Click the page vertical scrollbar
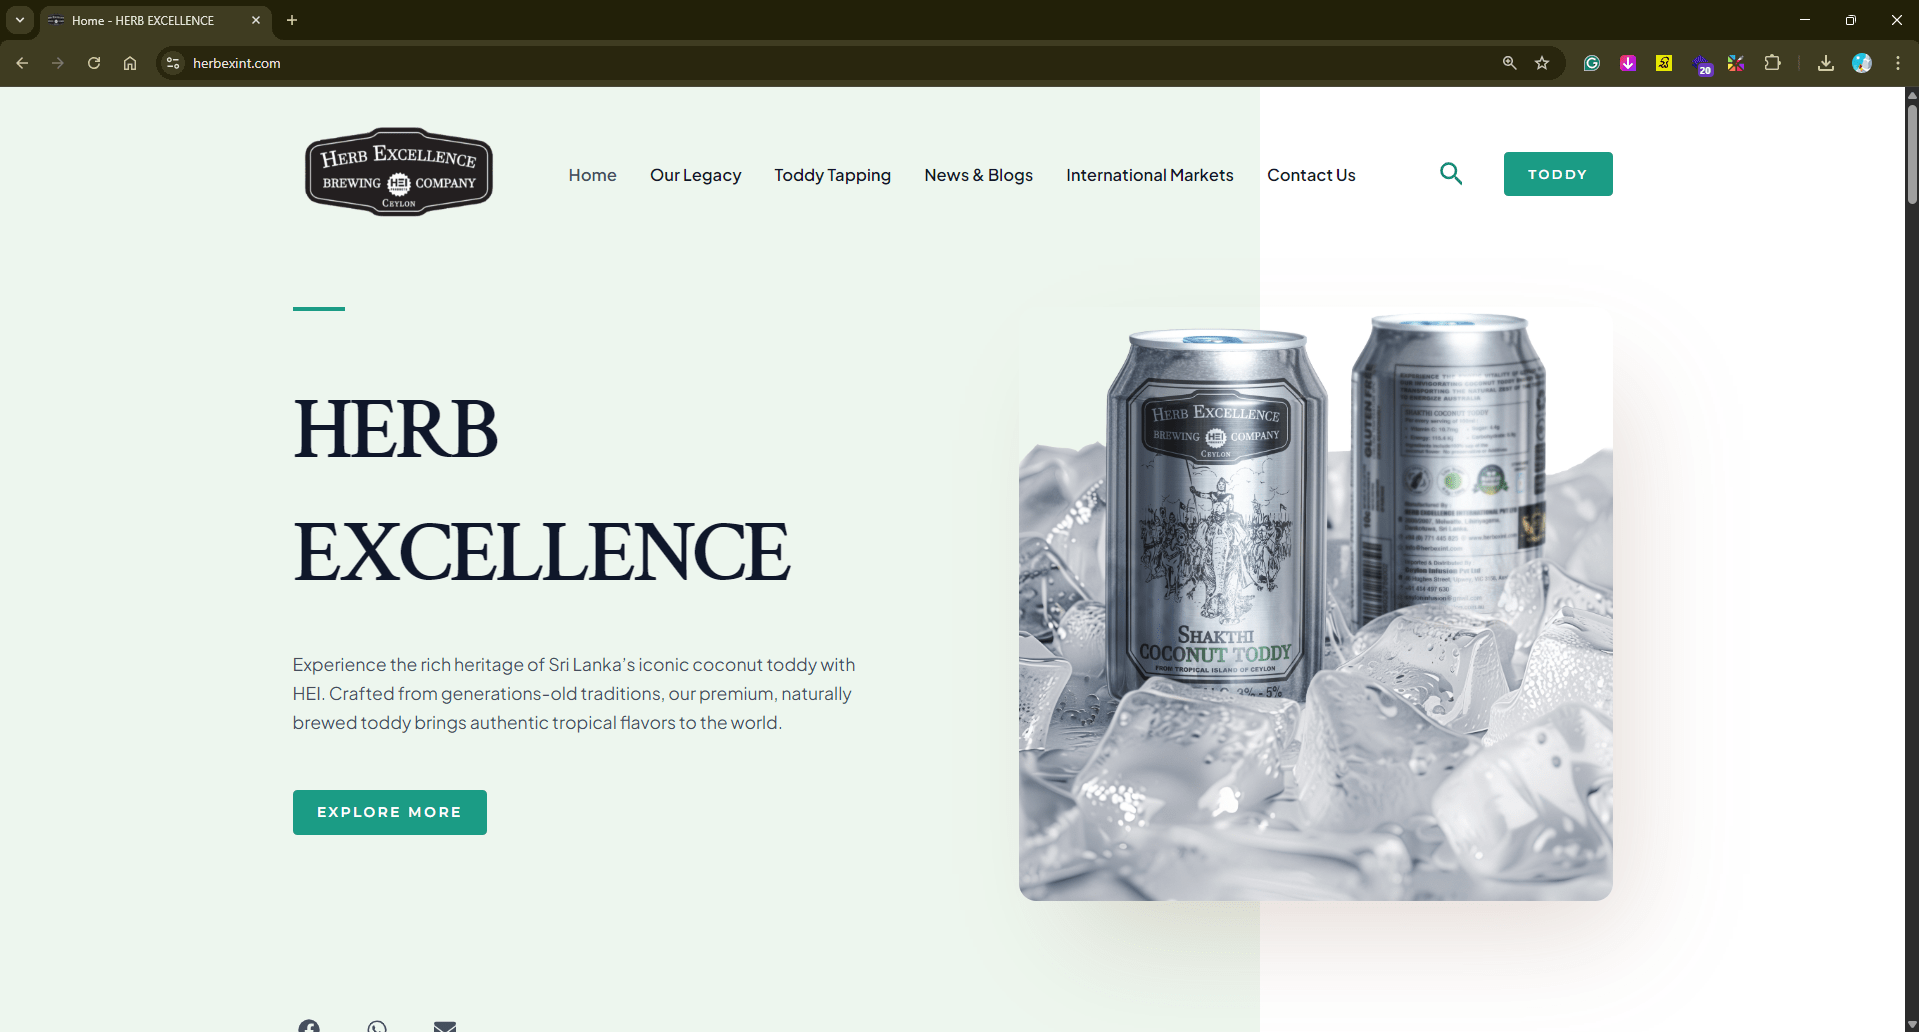Viewport: 1919px width, 1032px height. [x=1912, y=559]
